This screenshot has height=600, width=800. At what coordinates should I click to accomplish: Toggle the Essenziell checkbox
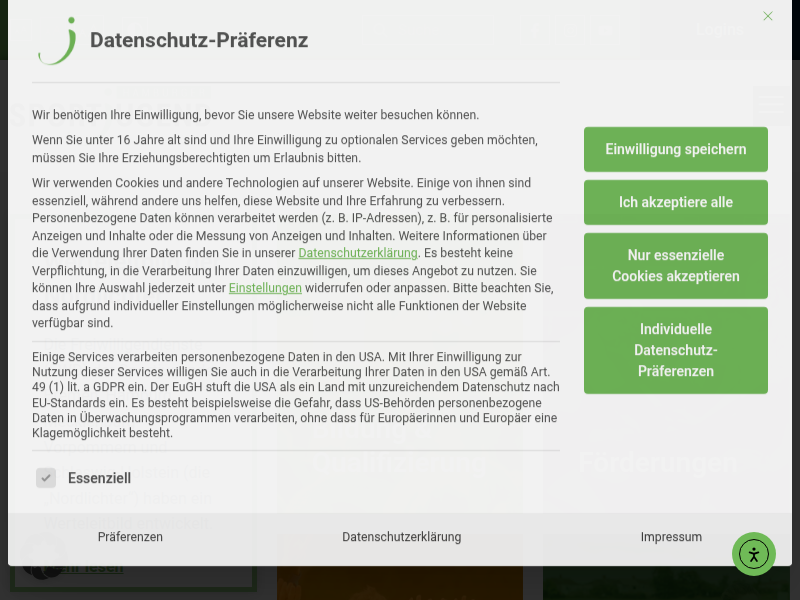[x=46, y=478]
